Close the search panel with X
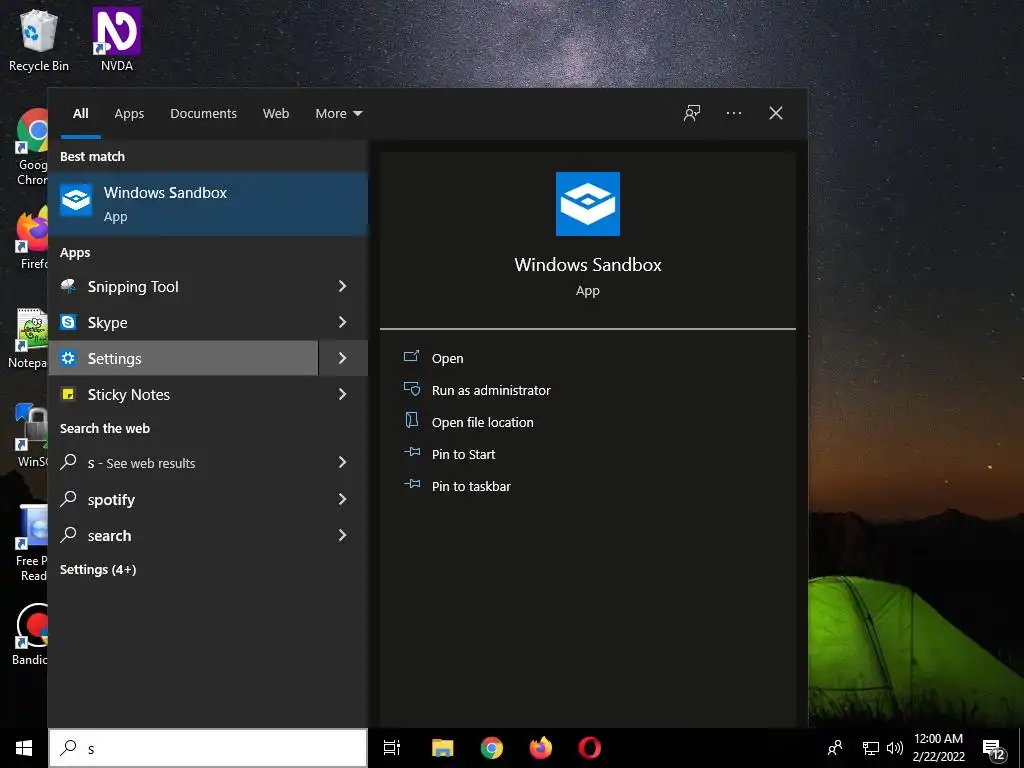This screenshot has height=768, width=1024. [776, 113]
